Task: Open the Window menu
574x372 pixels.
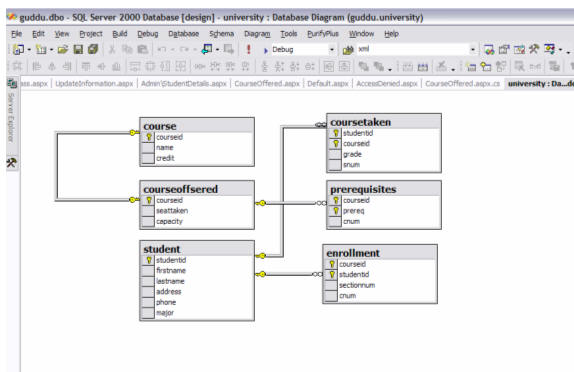Action: pyautogui.click(x=361, y=34)
